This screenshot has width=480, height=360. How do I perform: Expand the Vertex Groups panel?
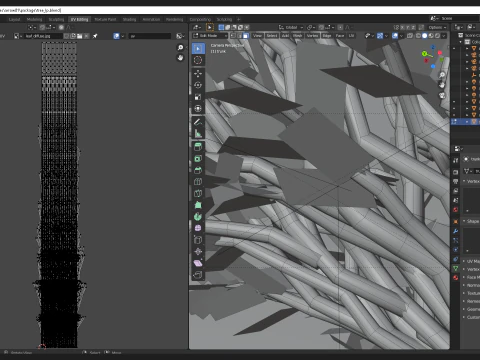coord(471,181)
